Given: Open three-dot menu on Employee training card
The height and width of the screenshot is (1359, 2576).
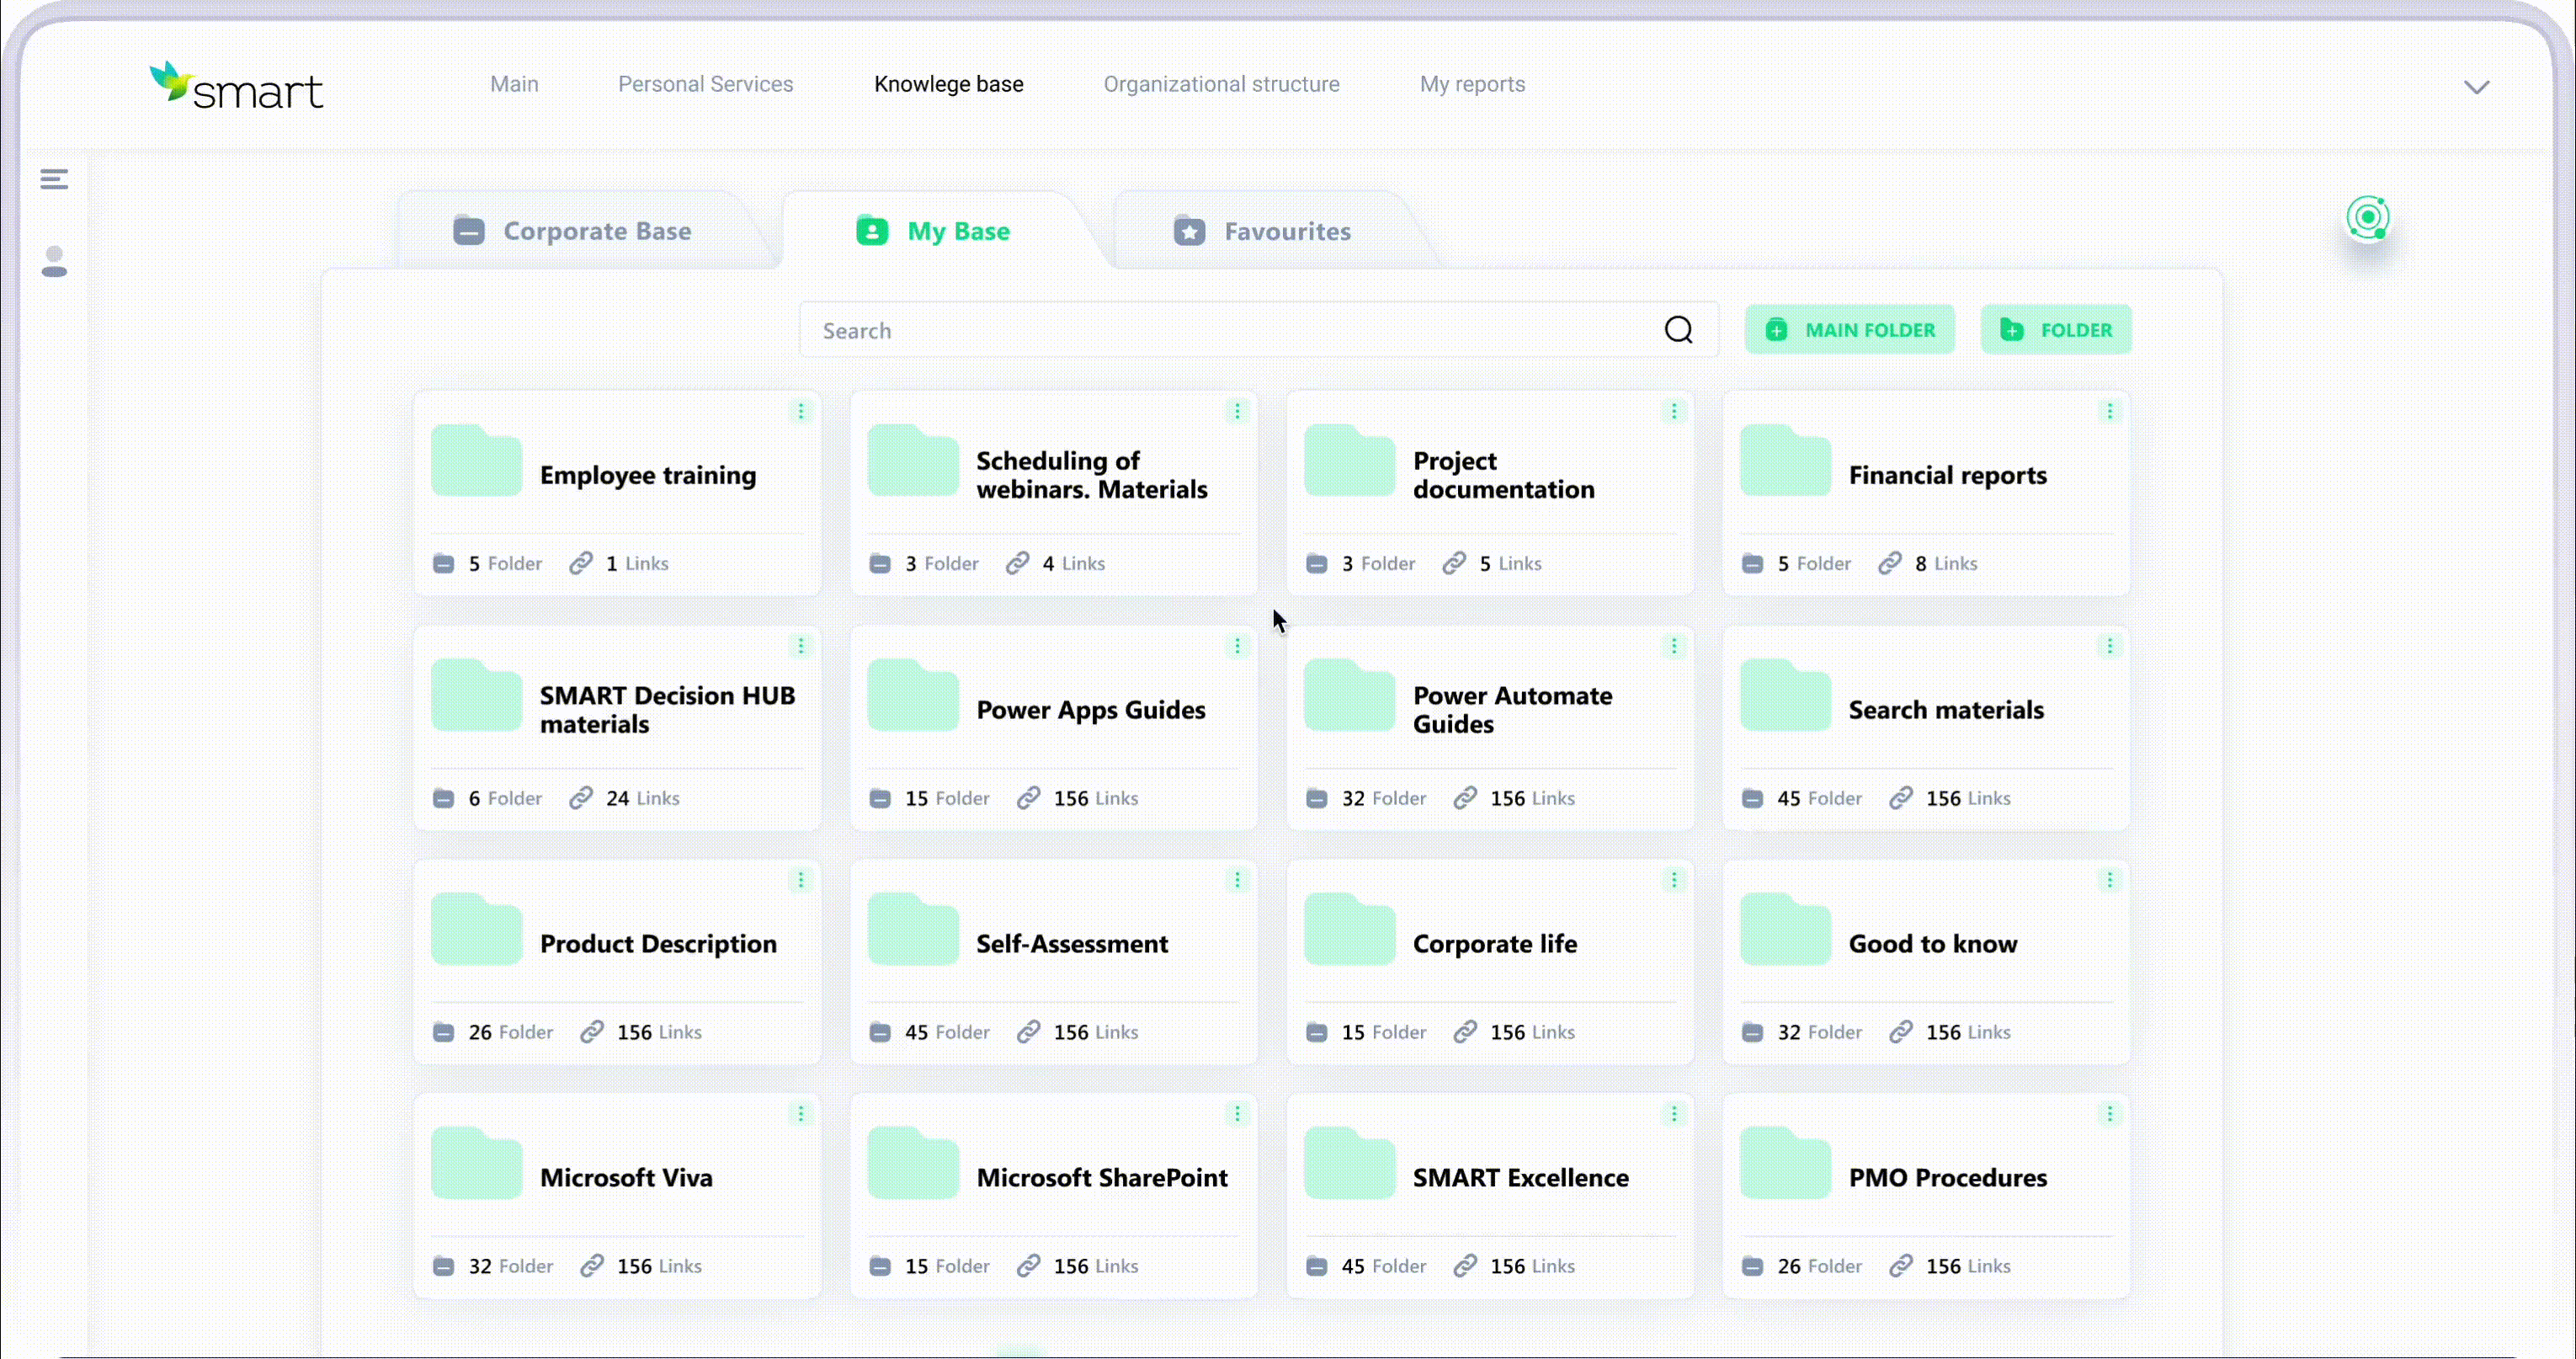Looking at the screenshot, I should point(800,411).
